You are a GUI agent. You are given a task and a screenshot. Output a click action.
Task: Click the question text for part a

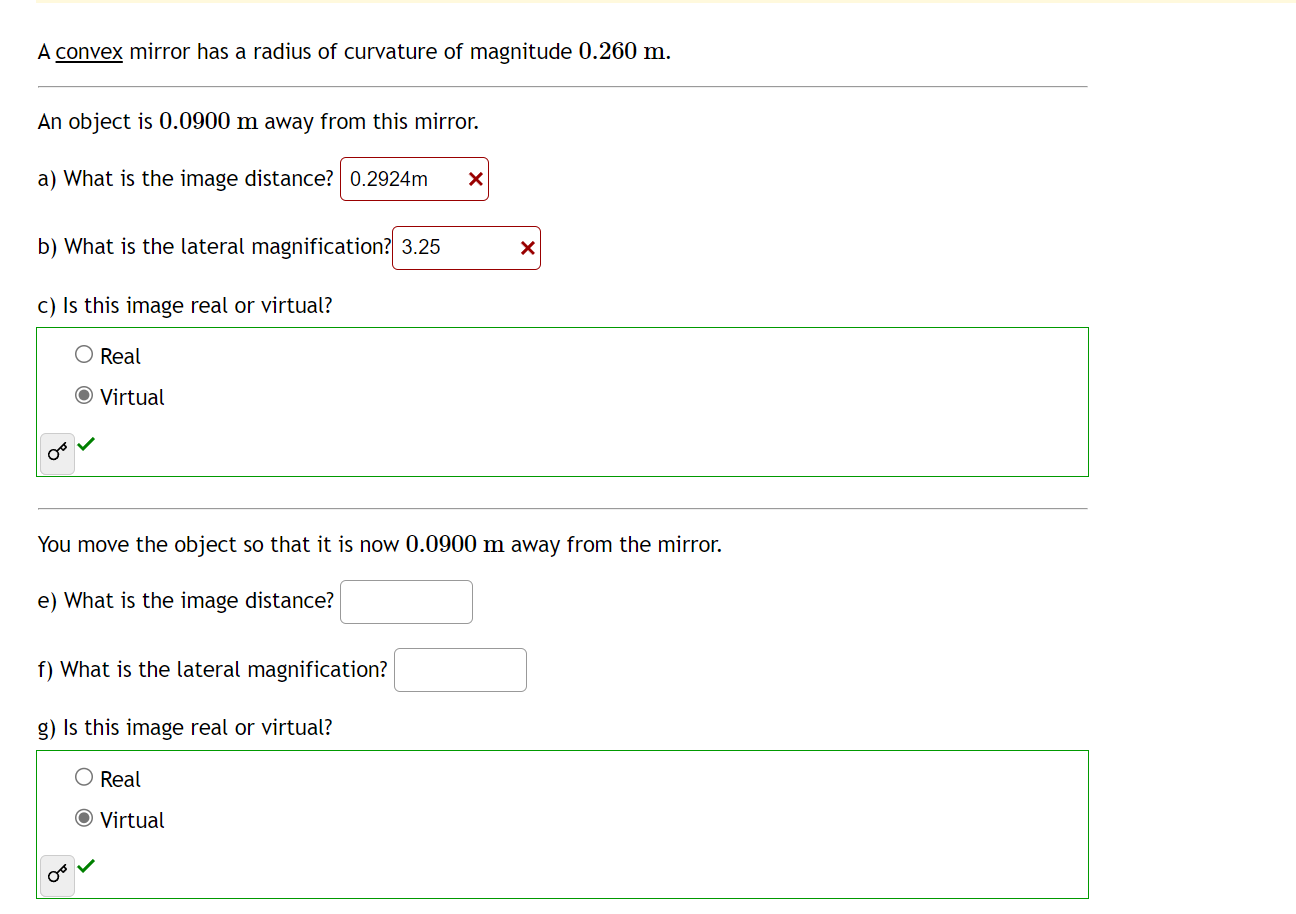pos(185,178)
